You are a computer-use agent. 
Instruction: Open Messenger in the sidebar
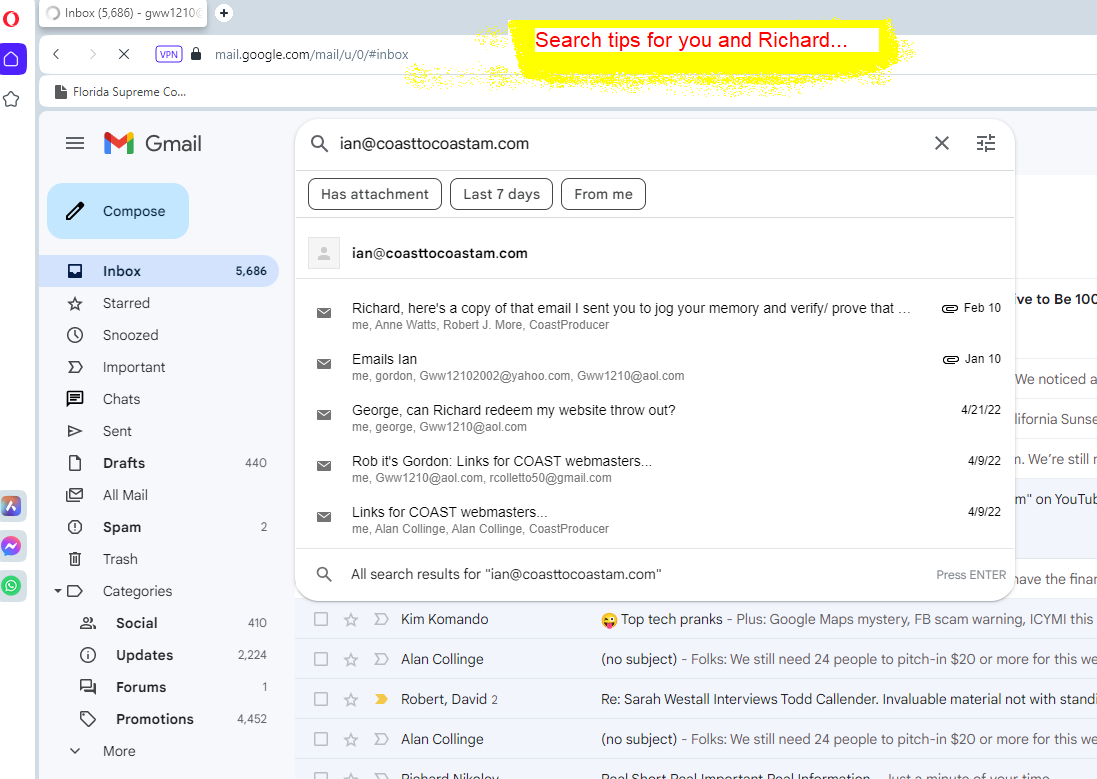pos(11,546)
